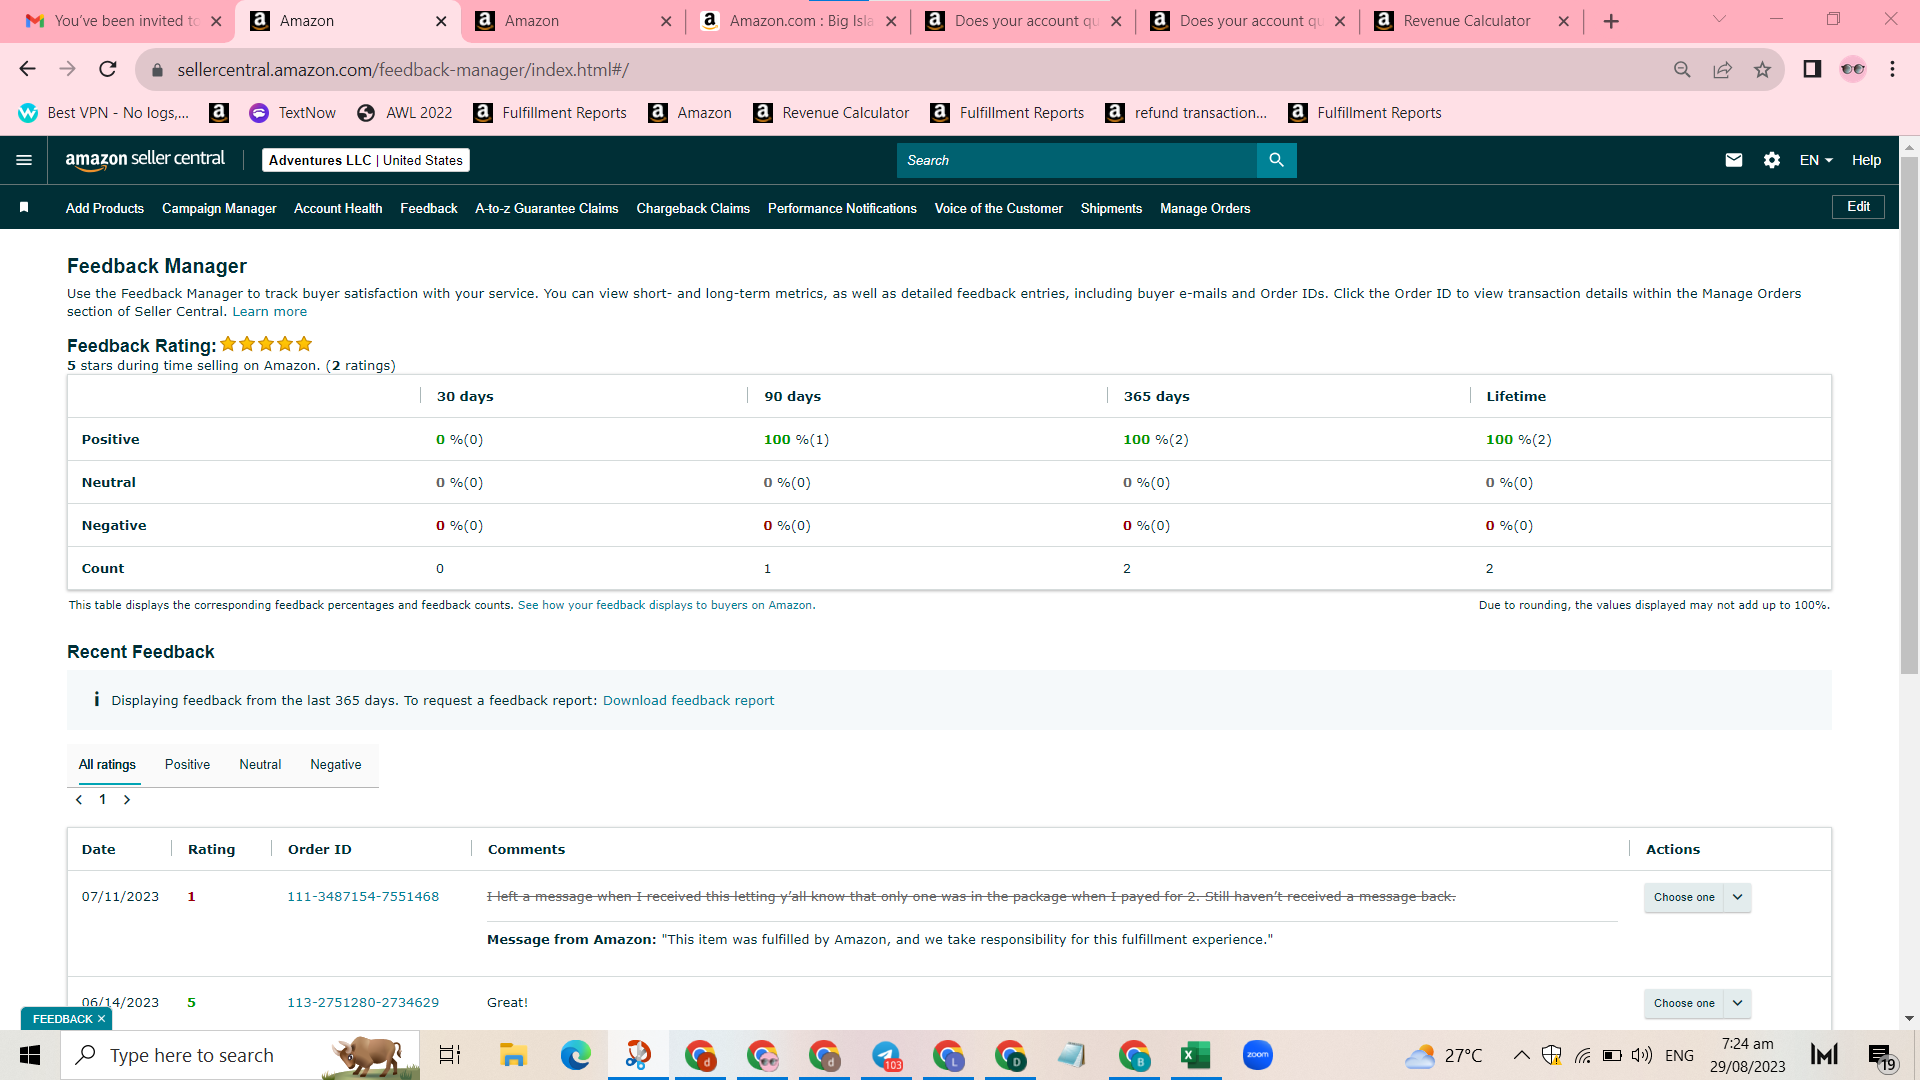The height and width of the screenshot is (1080, 1920).
Task: Click the bookmark icon beside Add Products
Action: click(x=24, y=207)
